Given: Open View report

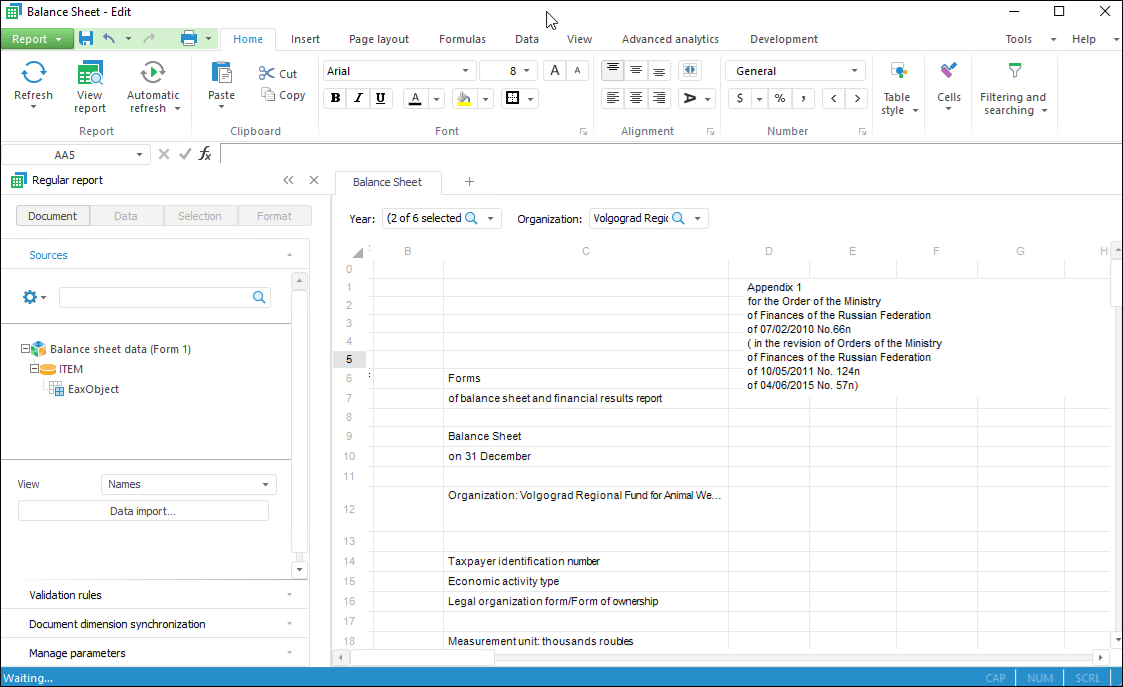Looking at the screenshot, I should (x=90, y=74).
